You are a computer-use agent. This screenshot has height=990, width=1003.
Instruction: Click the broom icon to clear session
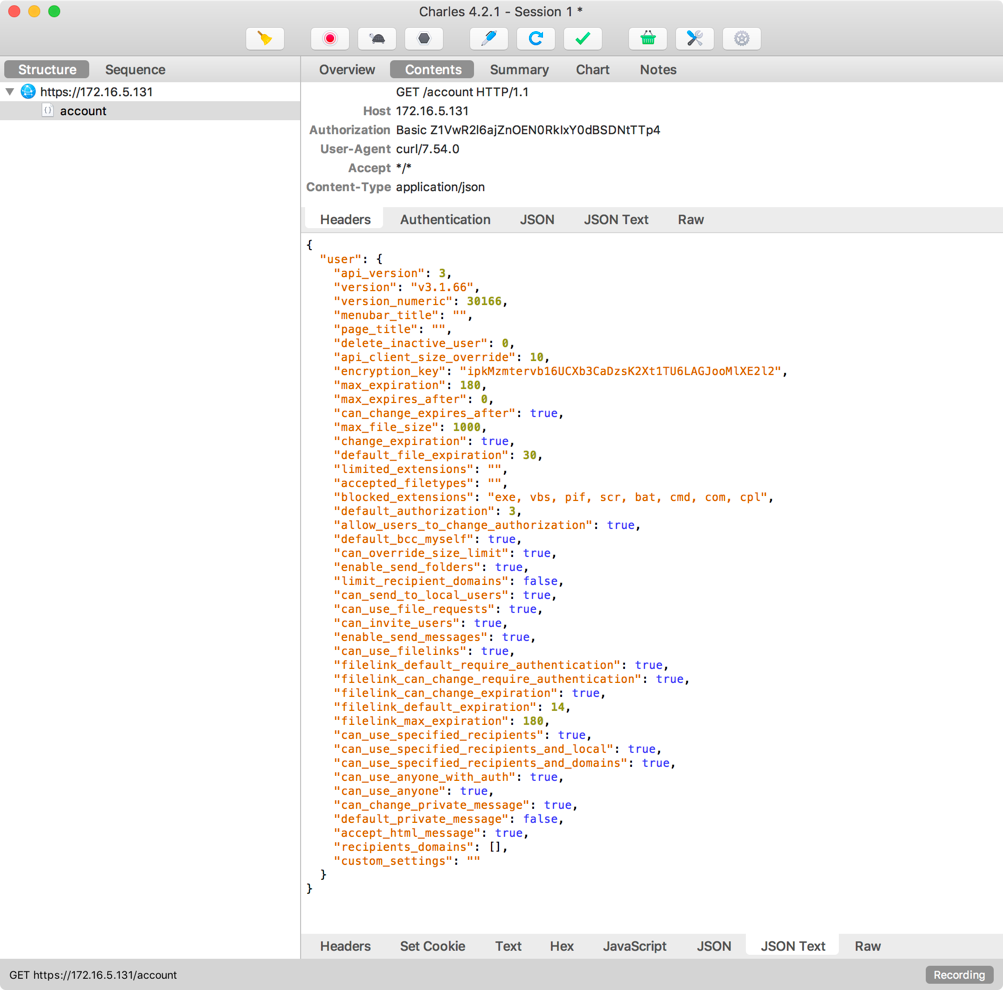pos(265,39)
